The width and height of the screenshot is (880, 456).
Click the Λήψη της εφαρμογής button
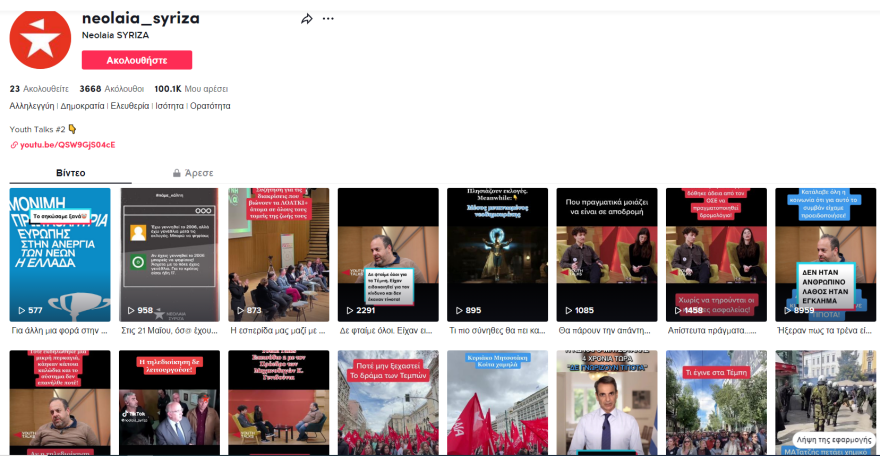832,439
